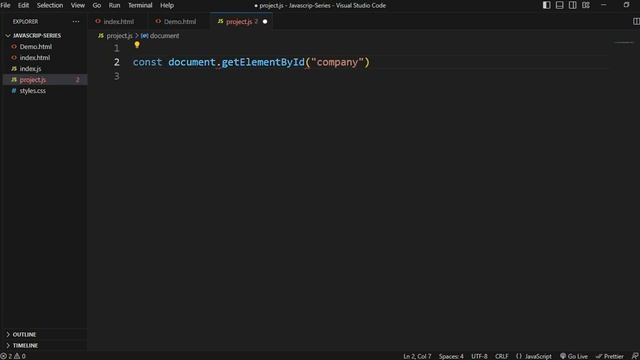The width and height of the screenshot is (640, 360).
Task: Open index.js in the explorer
Action: (x=30, y=69)
